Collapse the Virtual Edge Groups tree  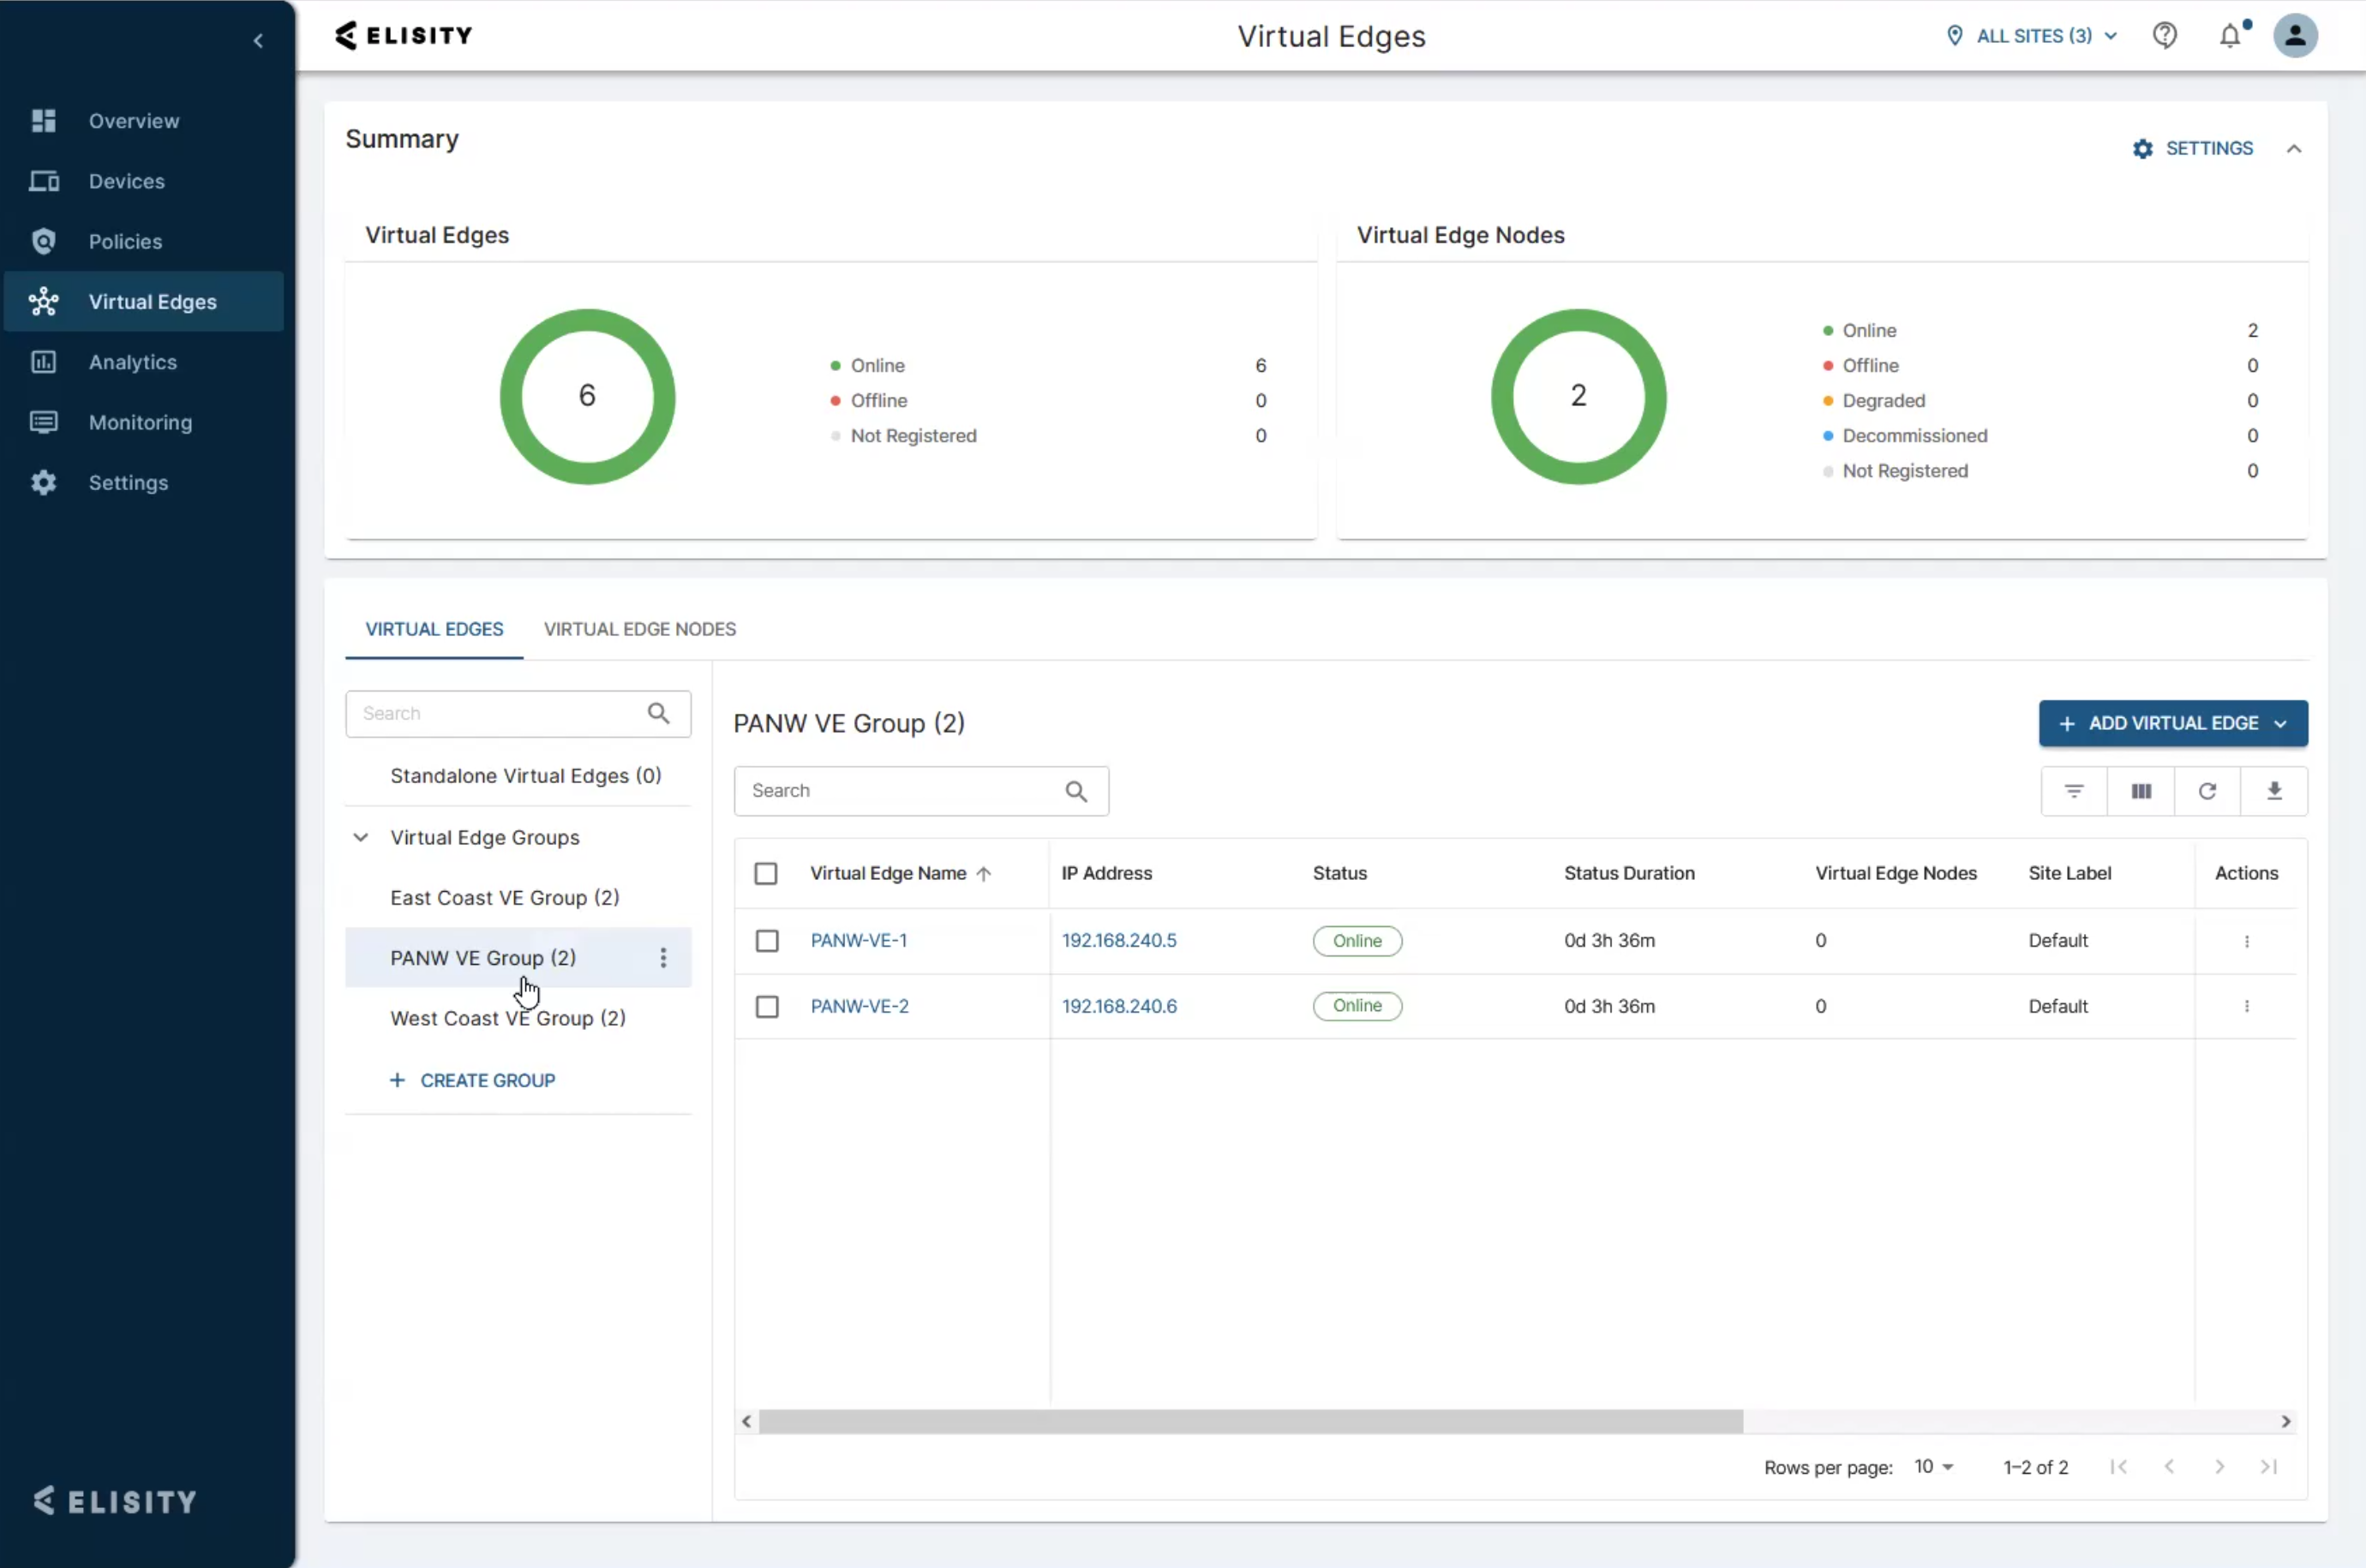tap(361, 837)
